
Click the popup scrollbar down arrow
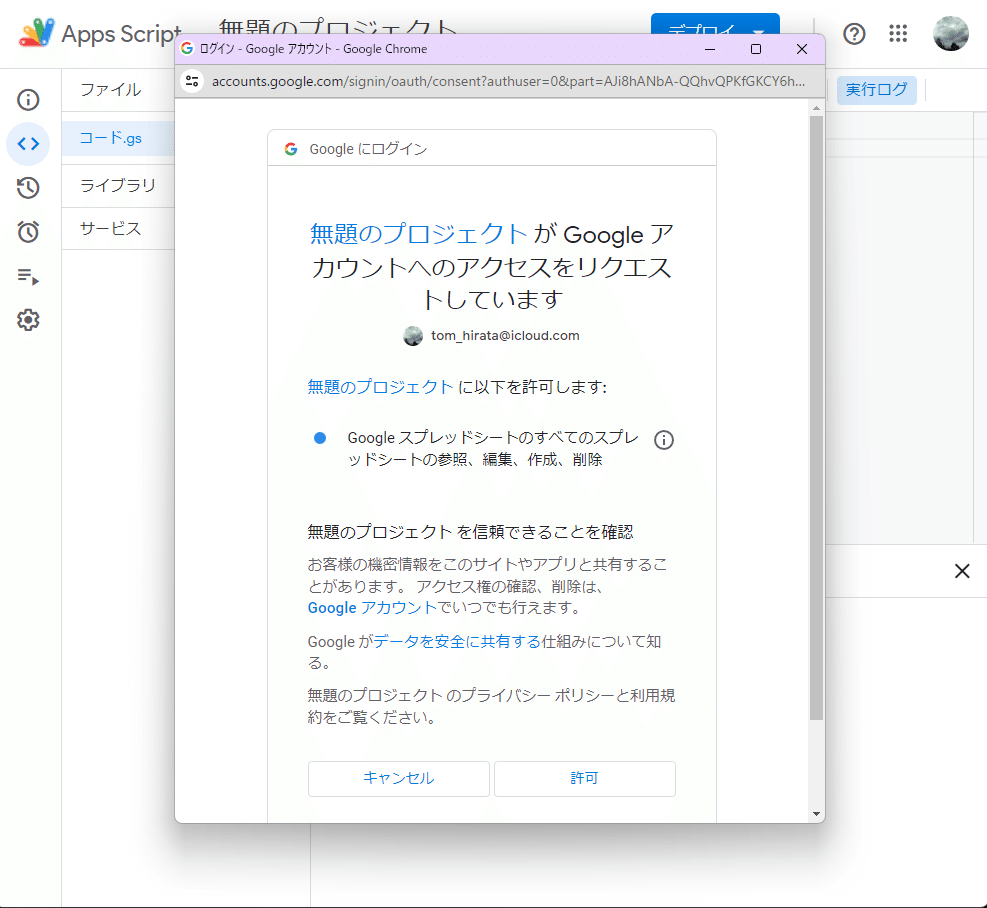(x=816, y=814)
